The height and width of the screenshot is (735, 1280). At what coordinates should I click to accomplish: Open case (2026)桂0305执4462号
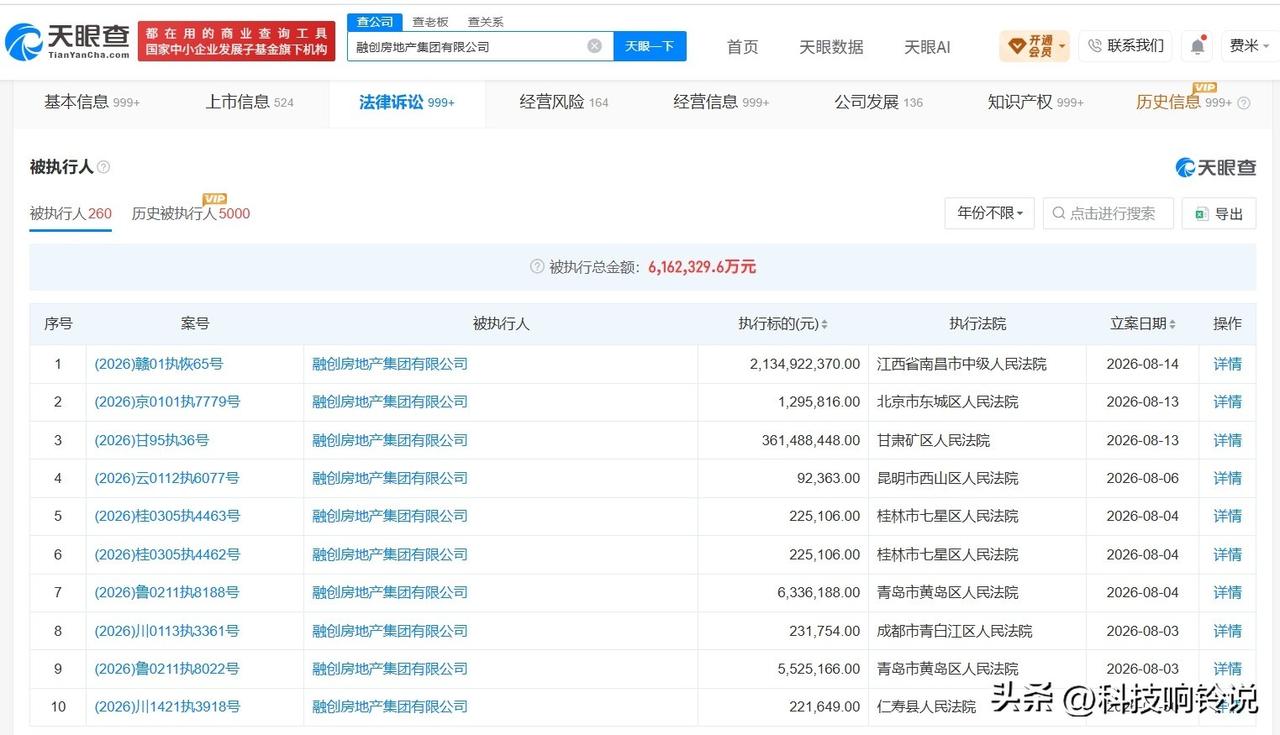click(167, 554)
